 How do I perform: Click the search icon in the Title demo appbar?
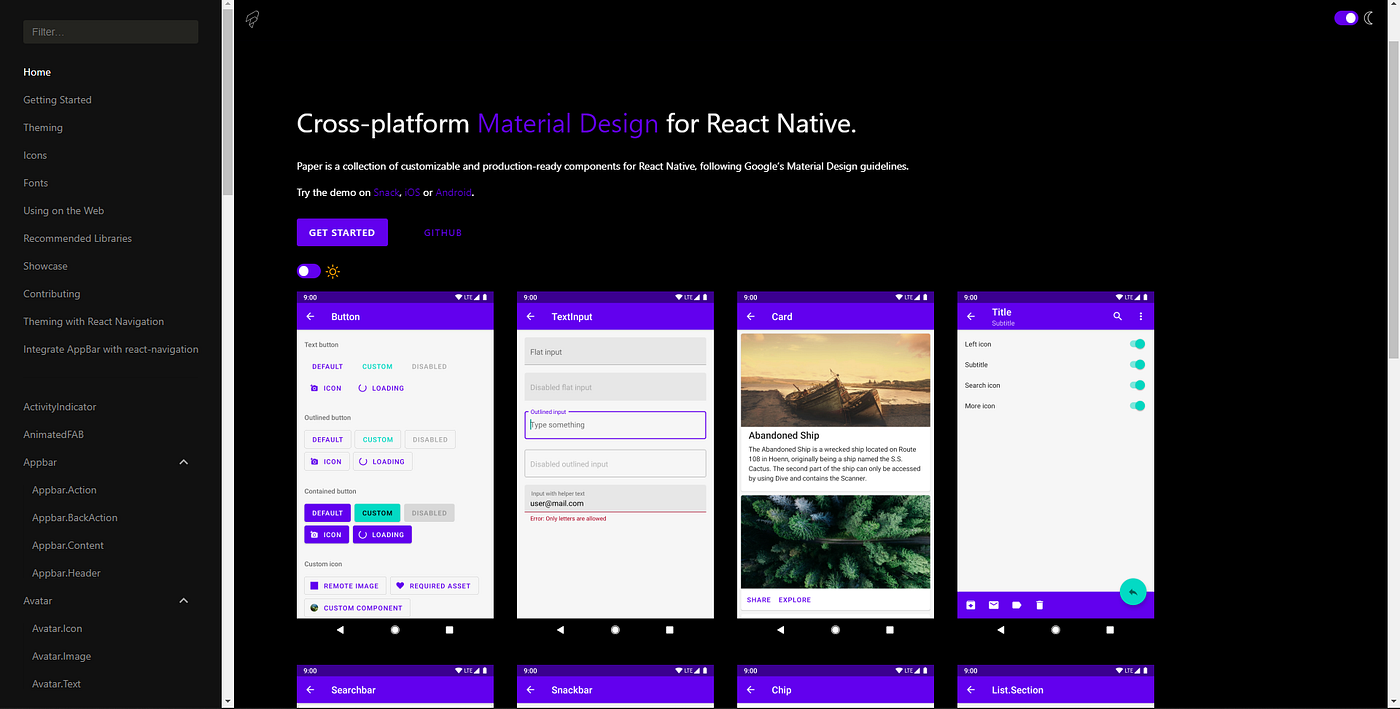[x=1117, y=314]
